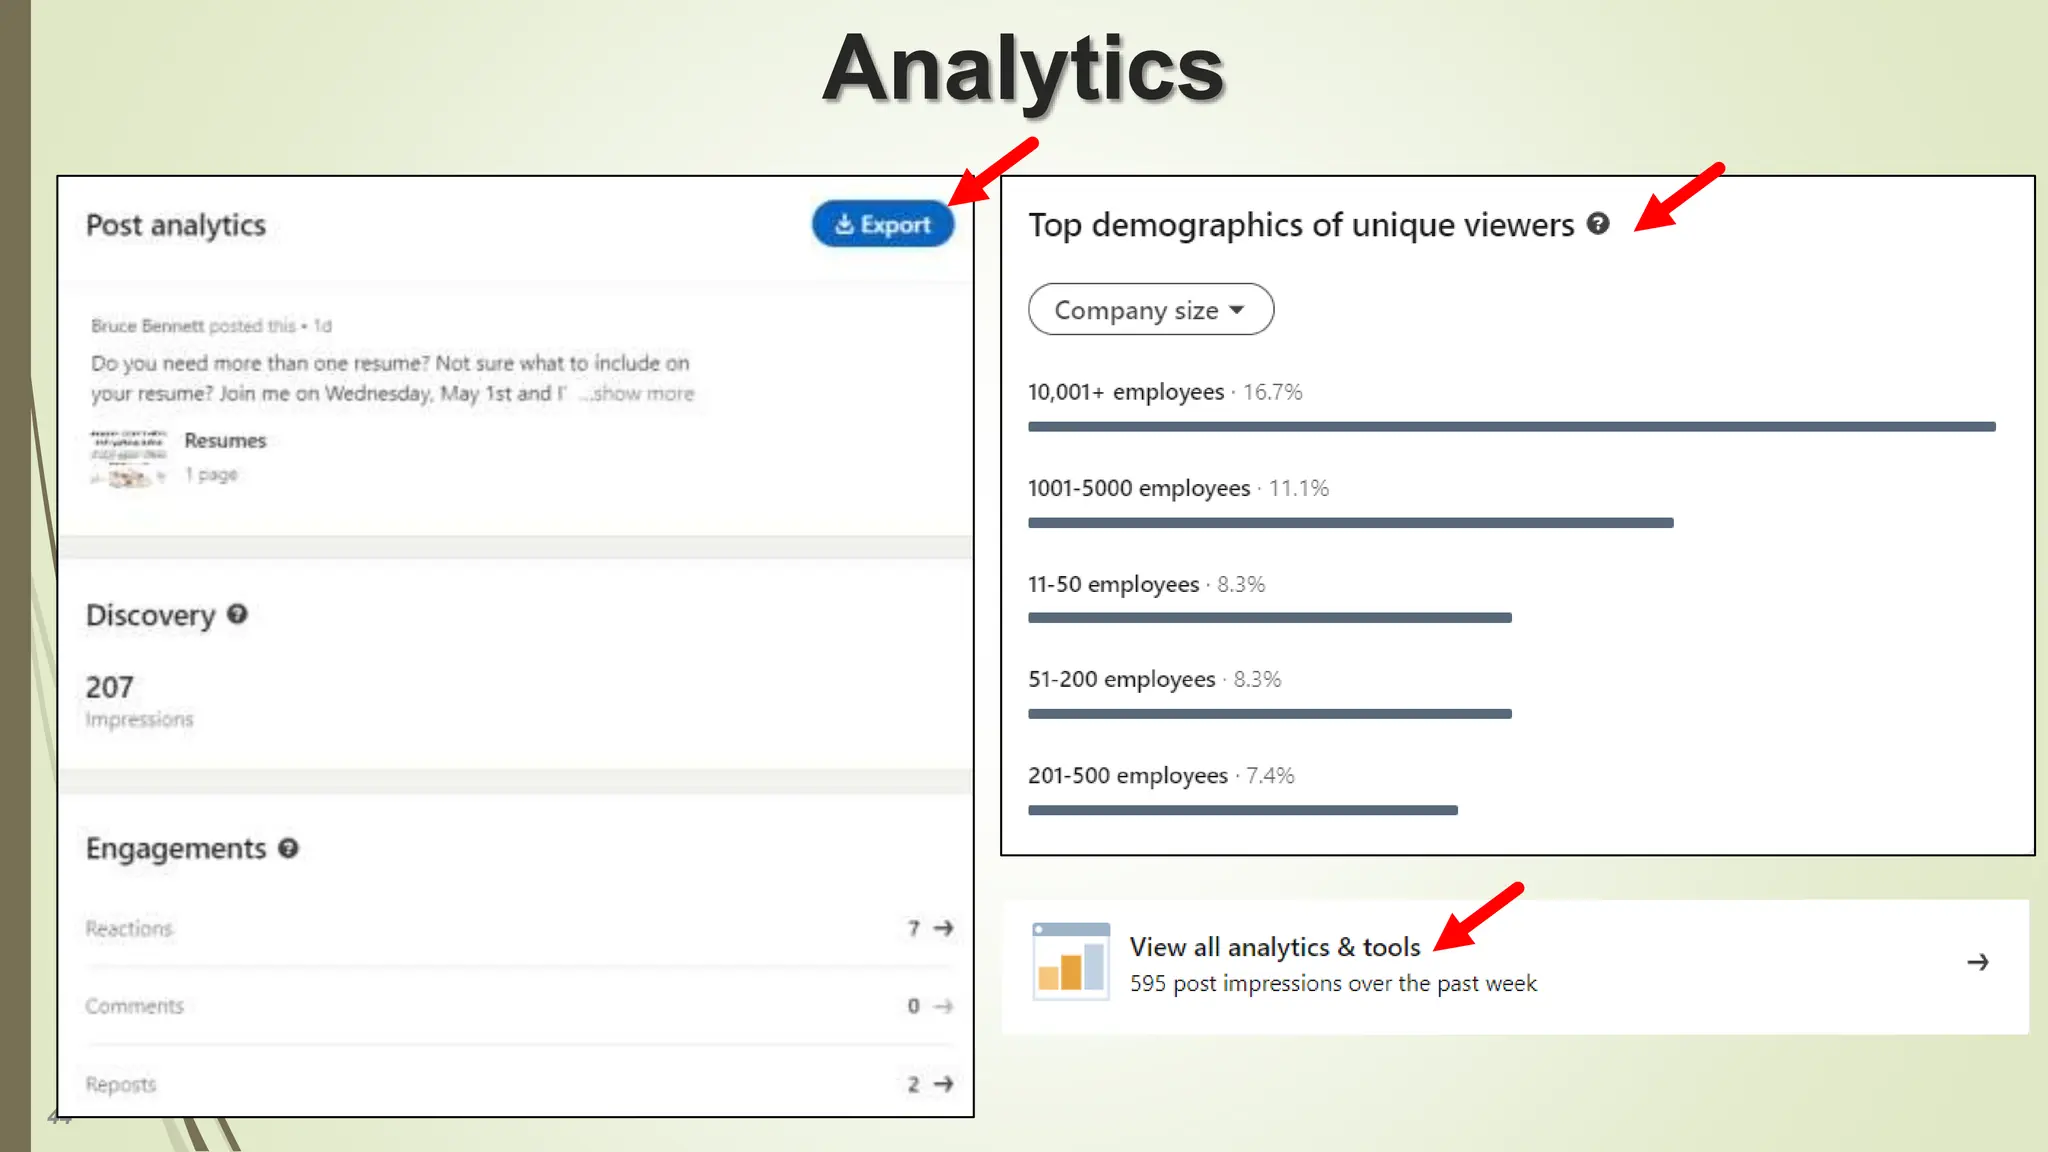This screenshot has width=2048, height=1152.
Task: Click '1001-5000 employees · 11.1%' label
Action: click(1178, 488)
